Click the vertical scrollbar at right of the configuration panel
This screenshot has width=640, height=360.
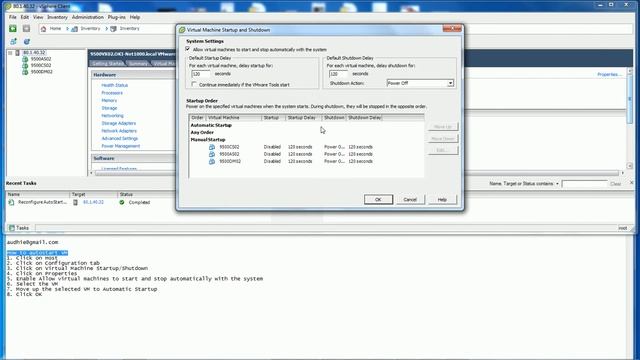point(629,118)
